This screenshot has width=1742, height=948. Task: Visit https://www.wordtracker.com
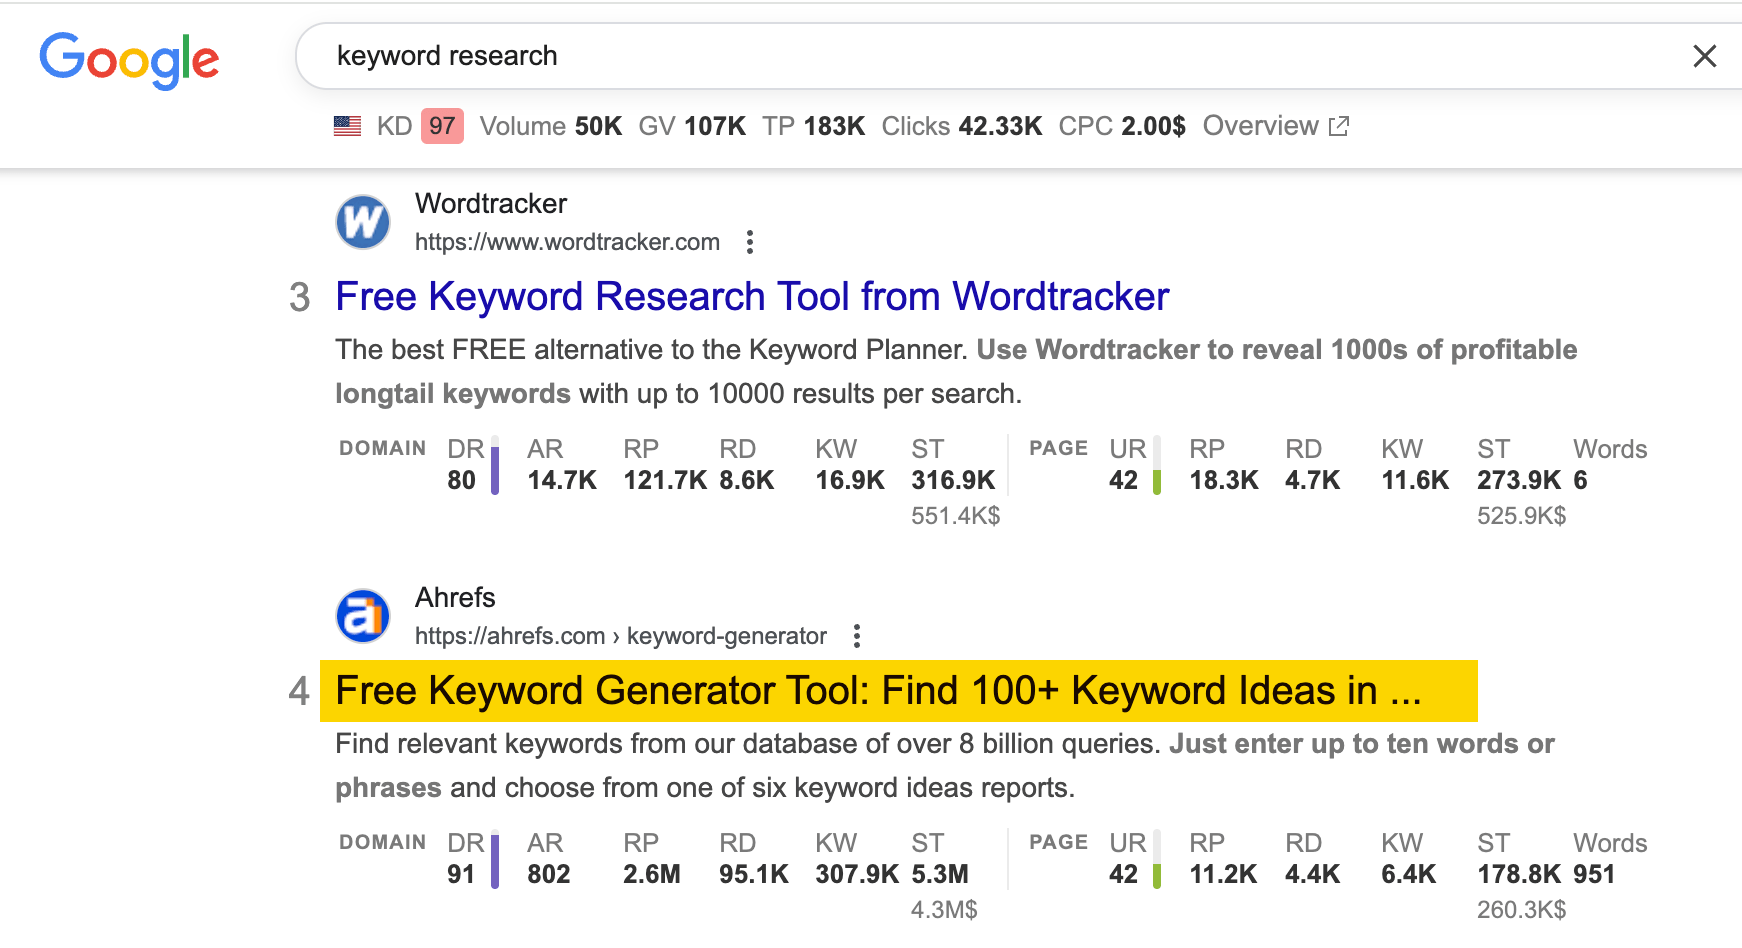tap(567, 241)
